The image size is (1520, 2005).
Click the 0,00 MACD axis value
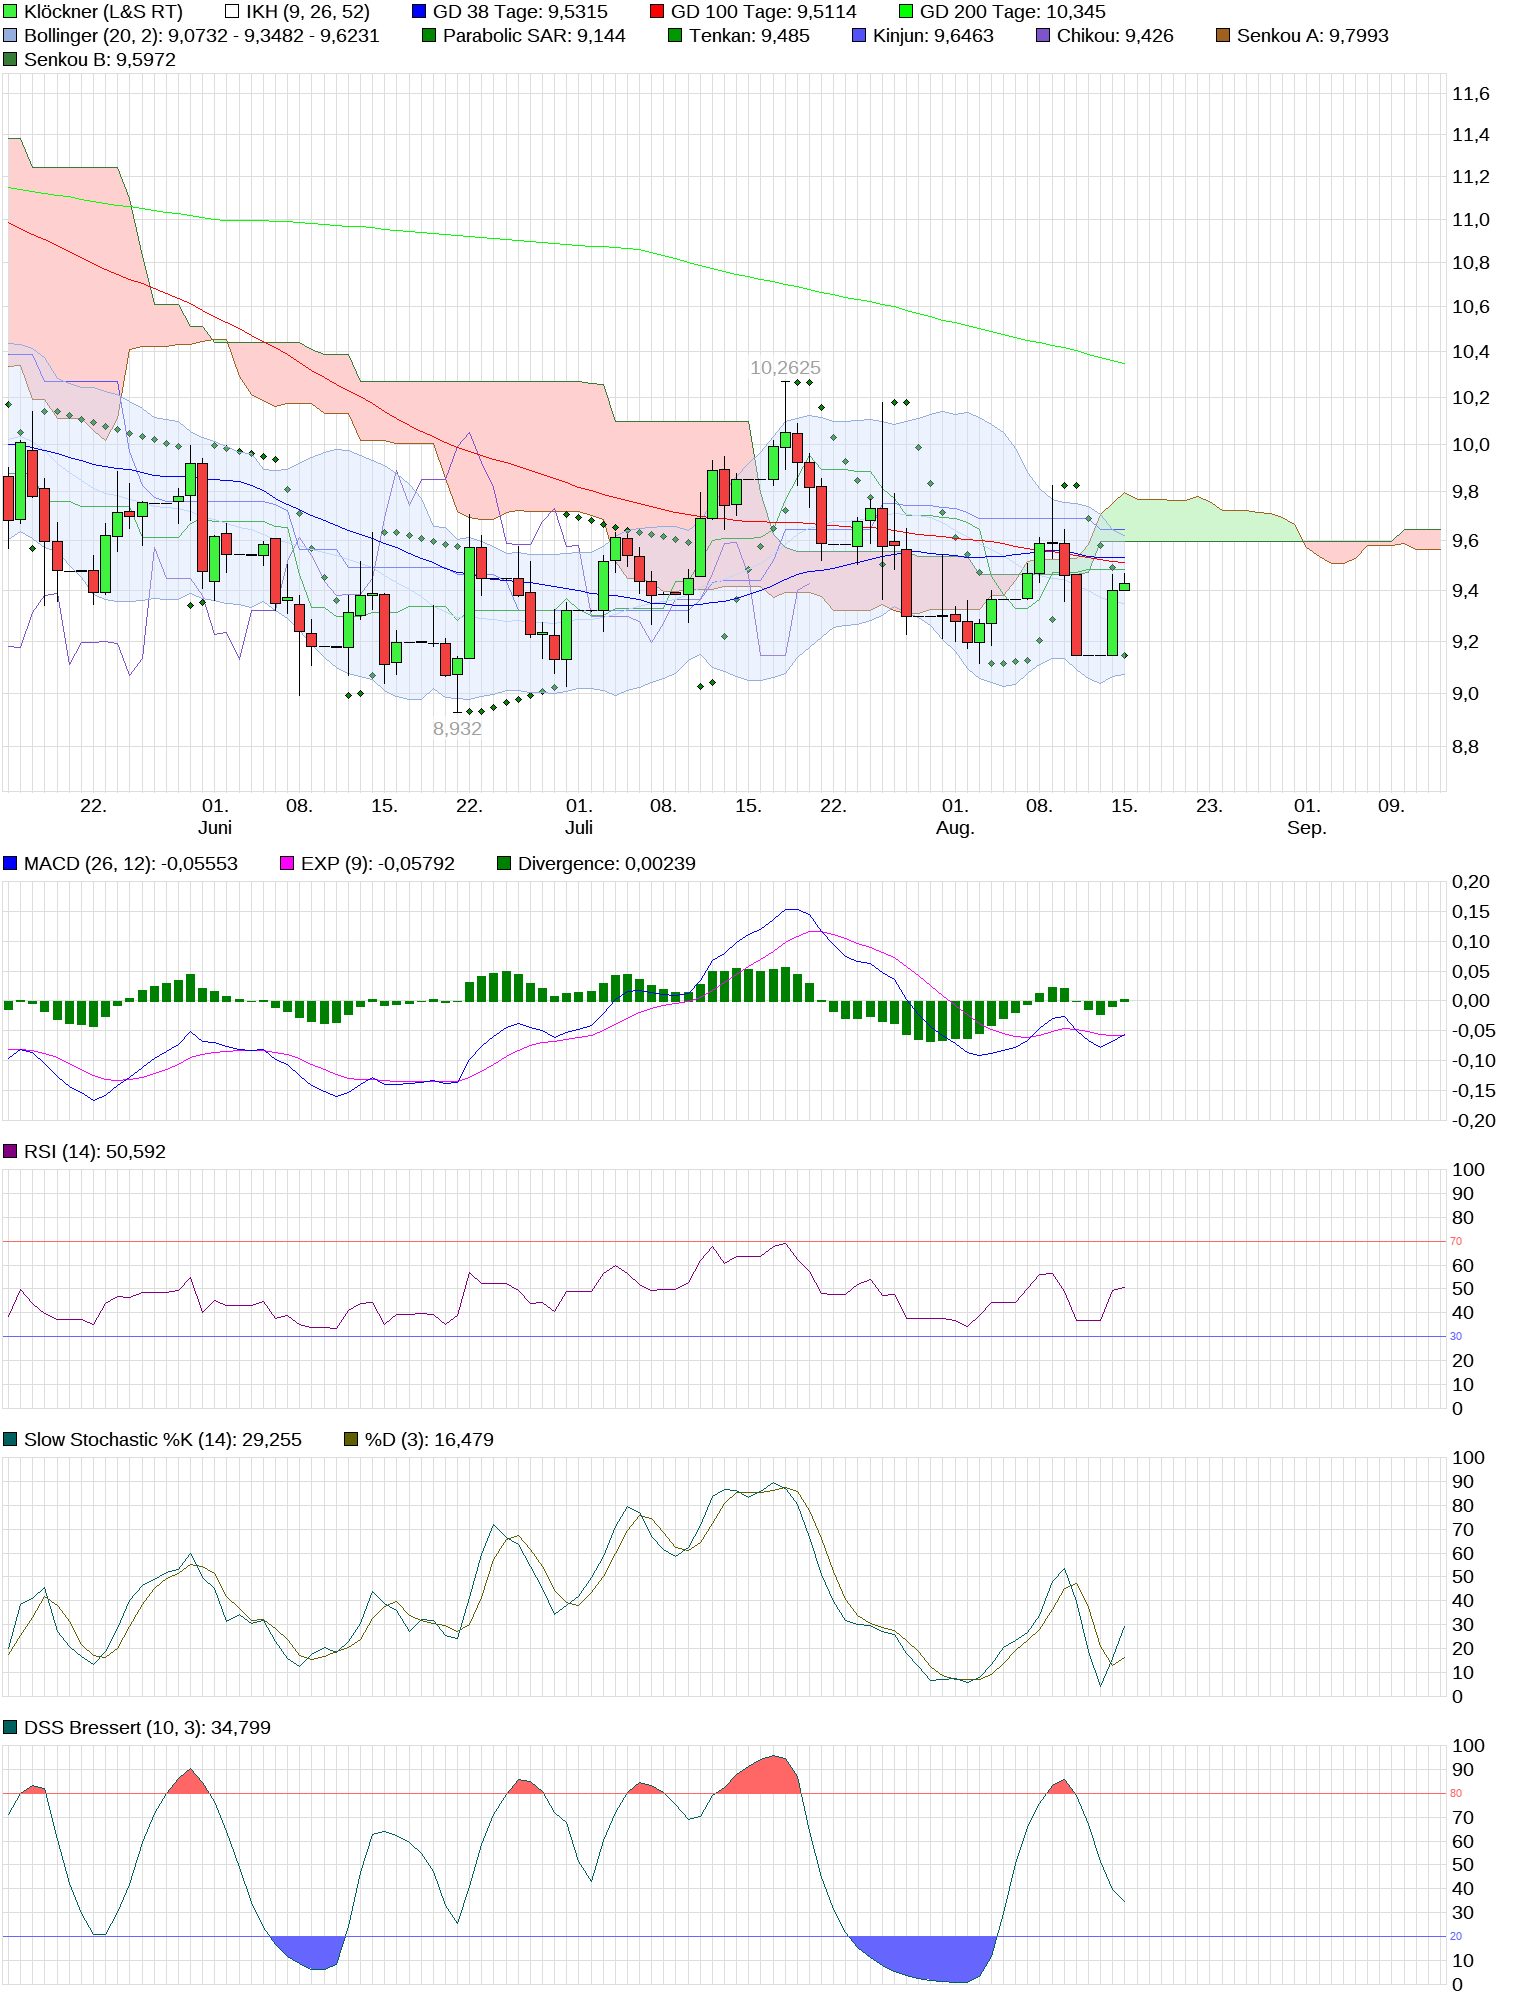(x=1470, y=1001)
